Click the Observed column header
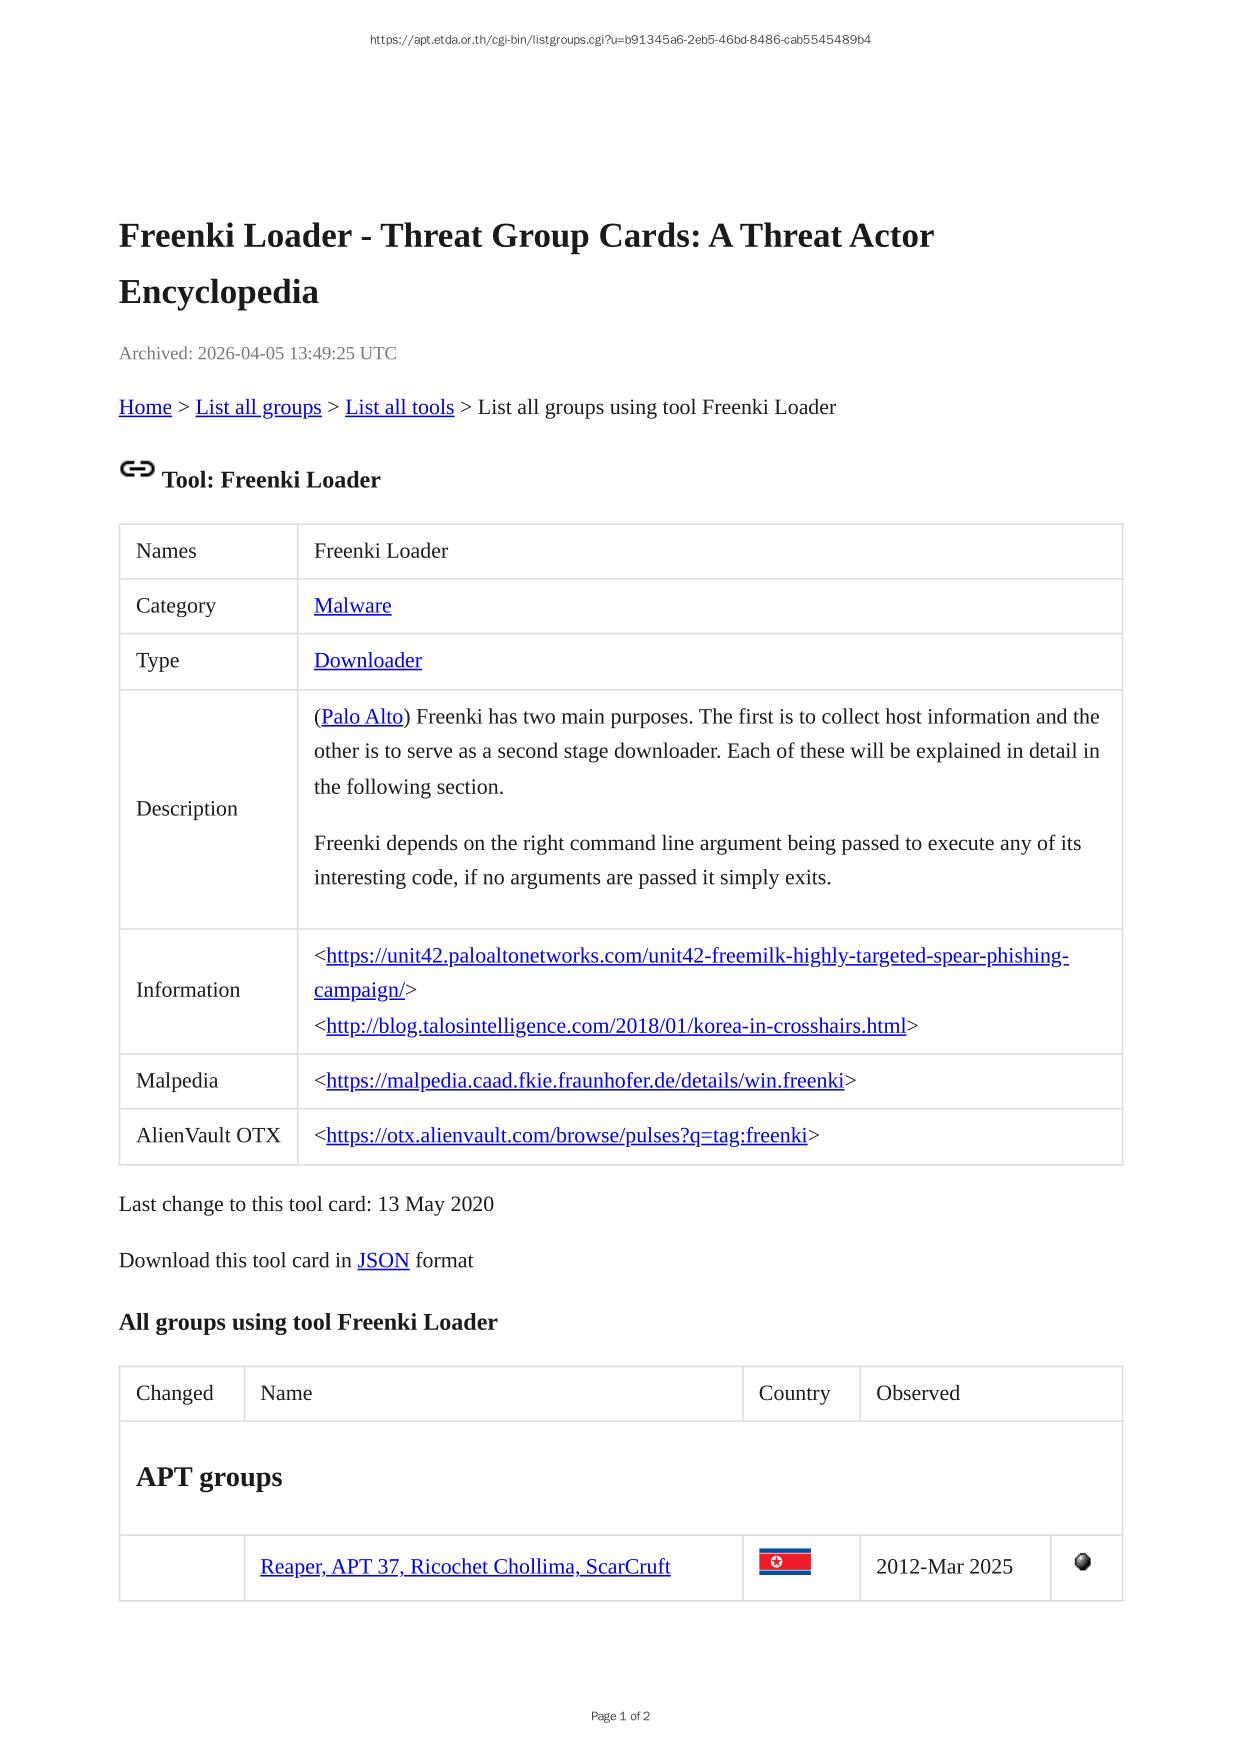Screen dimensions: 1242x1756 pyautogui.click(x=917, y=1393)
